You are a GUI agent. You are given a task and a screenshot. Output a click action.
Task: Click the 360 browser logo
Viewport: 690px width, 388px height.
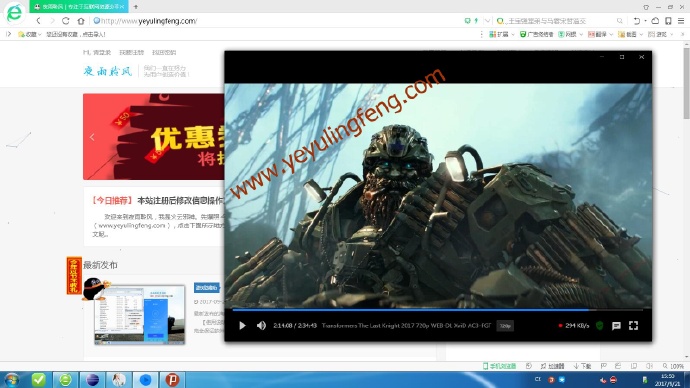pos(14,12)
